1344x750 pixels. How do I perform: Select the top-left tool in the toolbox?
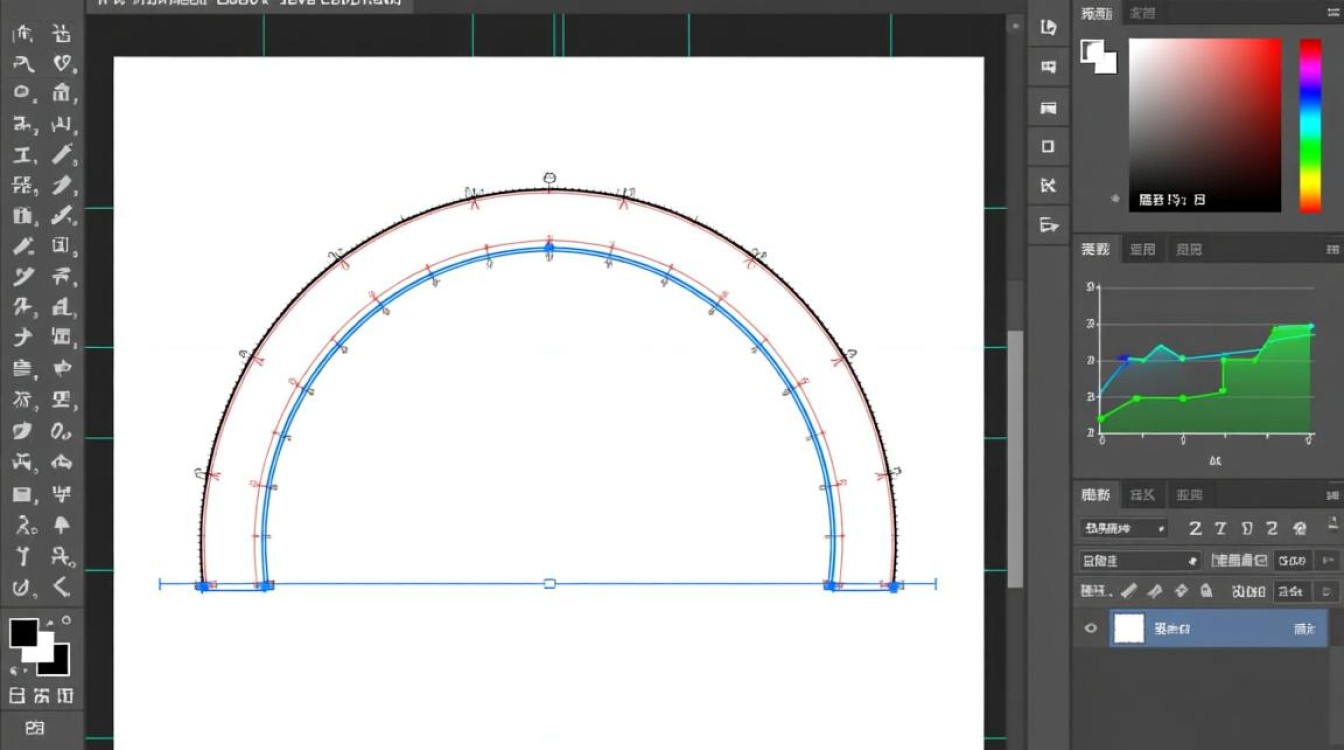pos(23,34)
